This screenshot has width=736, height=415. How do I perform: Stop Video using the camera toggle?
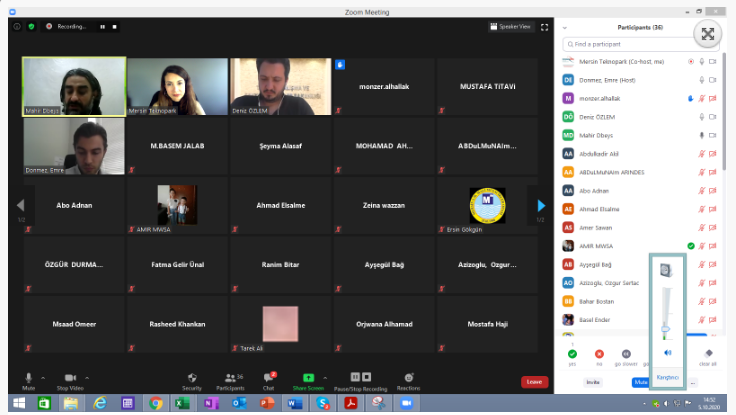pos(70,381)
